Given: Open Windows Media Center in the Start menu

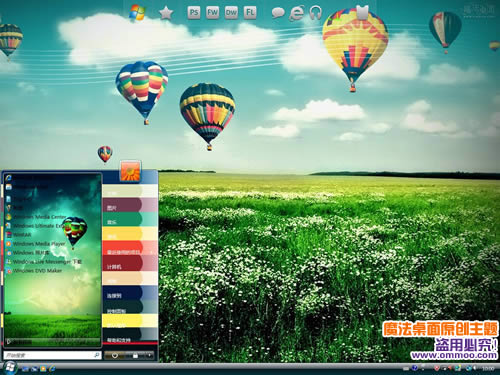Looking at the screenshot, I should (36, 217).
